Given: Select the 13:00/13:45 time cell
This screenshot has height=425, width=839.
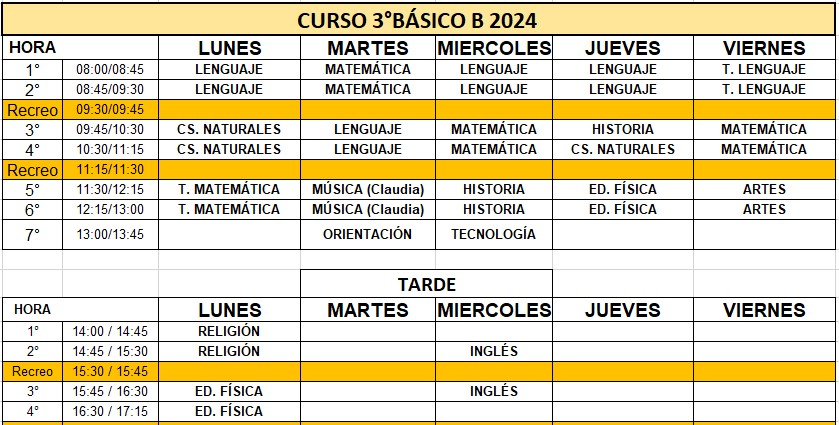Looking at the screenshot, I should click(x=110, y=234).
